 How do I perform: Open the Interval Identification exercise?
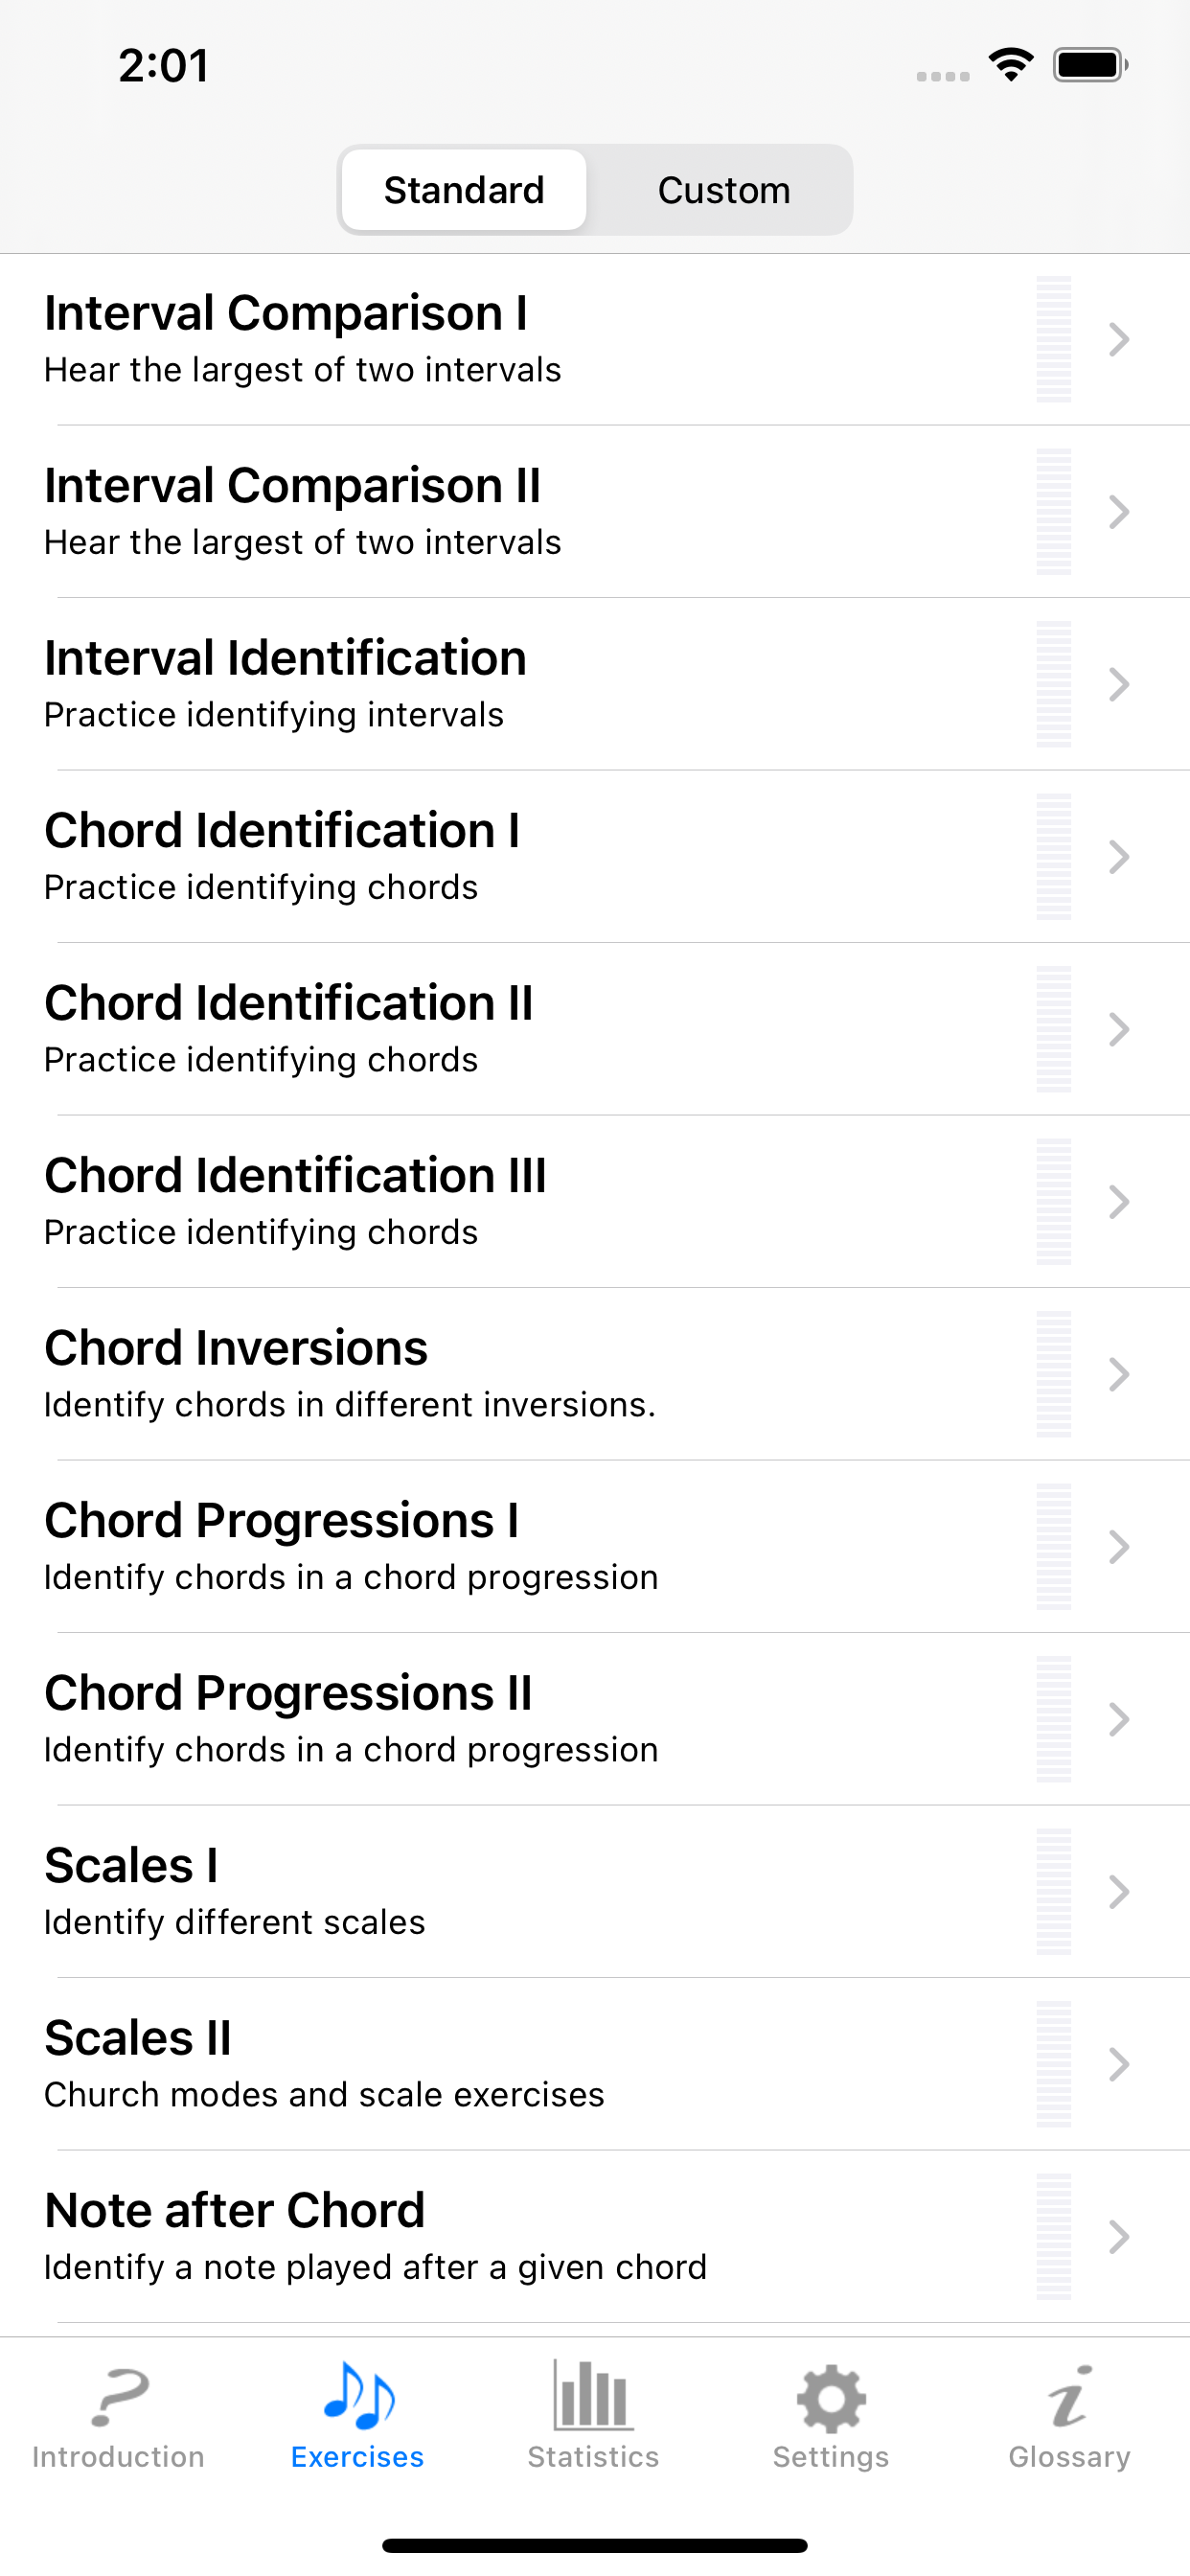285,684
